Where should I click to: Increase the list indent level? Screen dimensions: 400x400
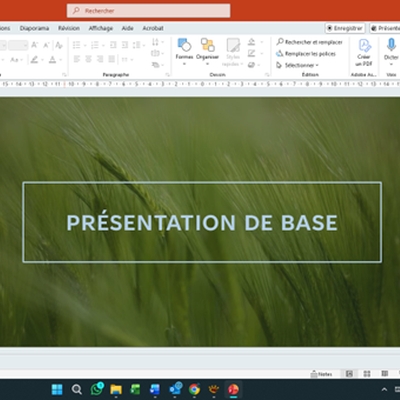(125, 45)
